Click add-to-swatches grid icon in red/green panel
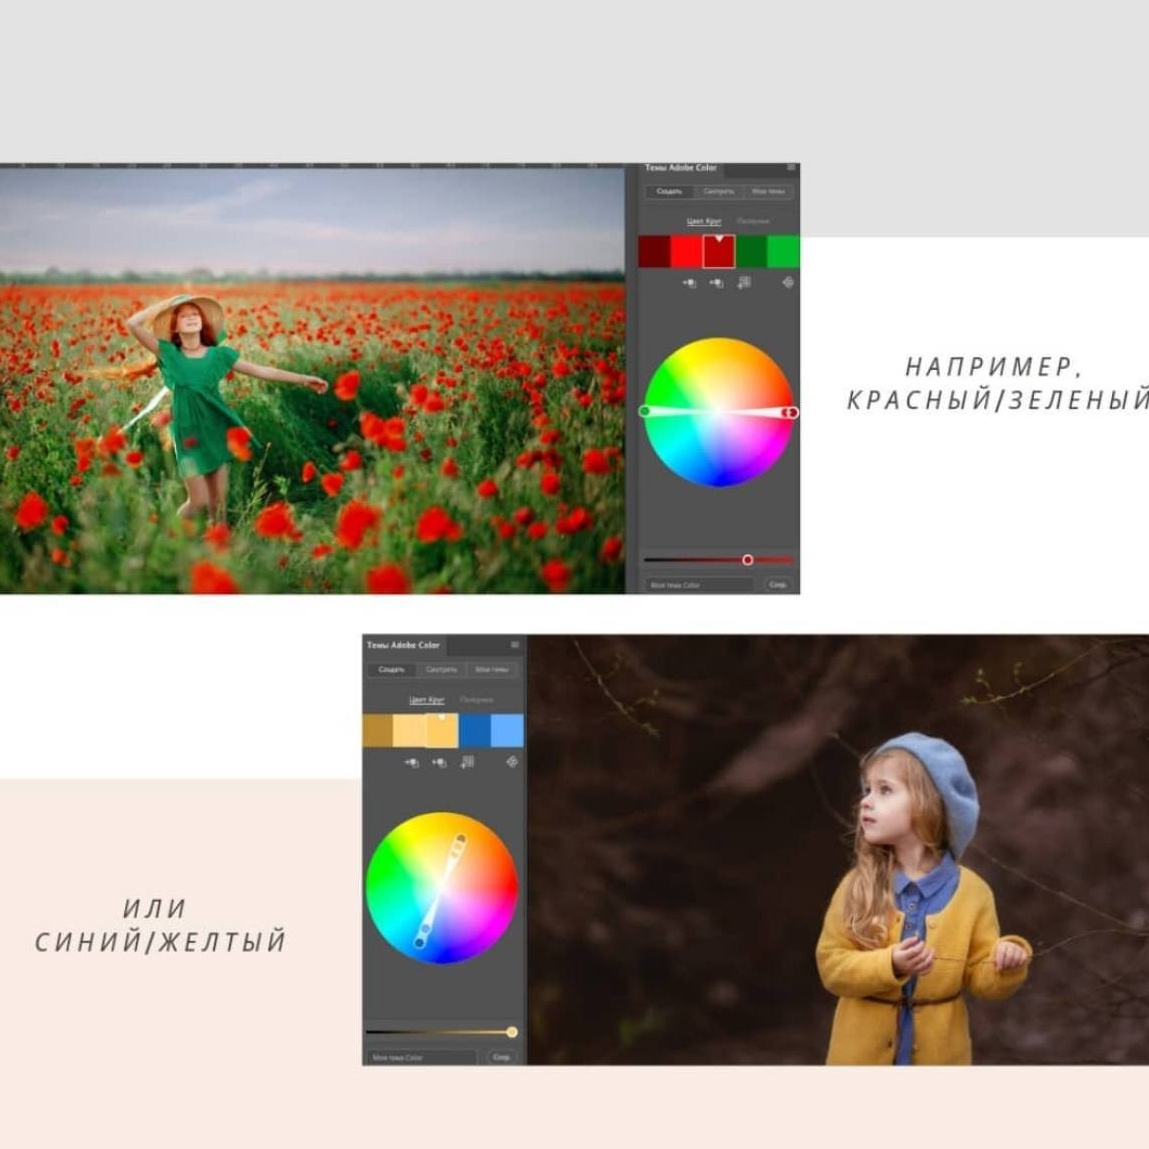Viewport: 1149px width, 1149px height. [x=744, y=283]
